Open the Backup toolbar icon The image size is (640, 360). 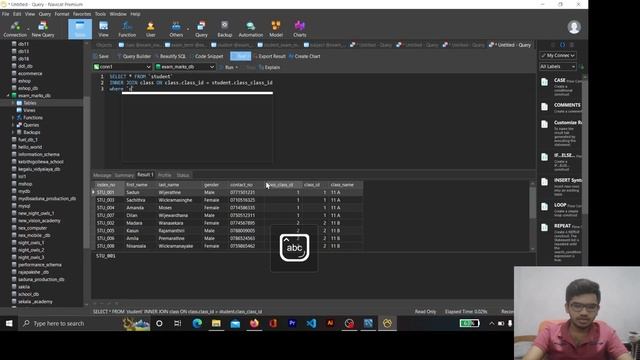click(224, 29)
